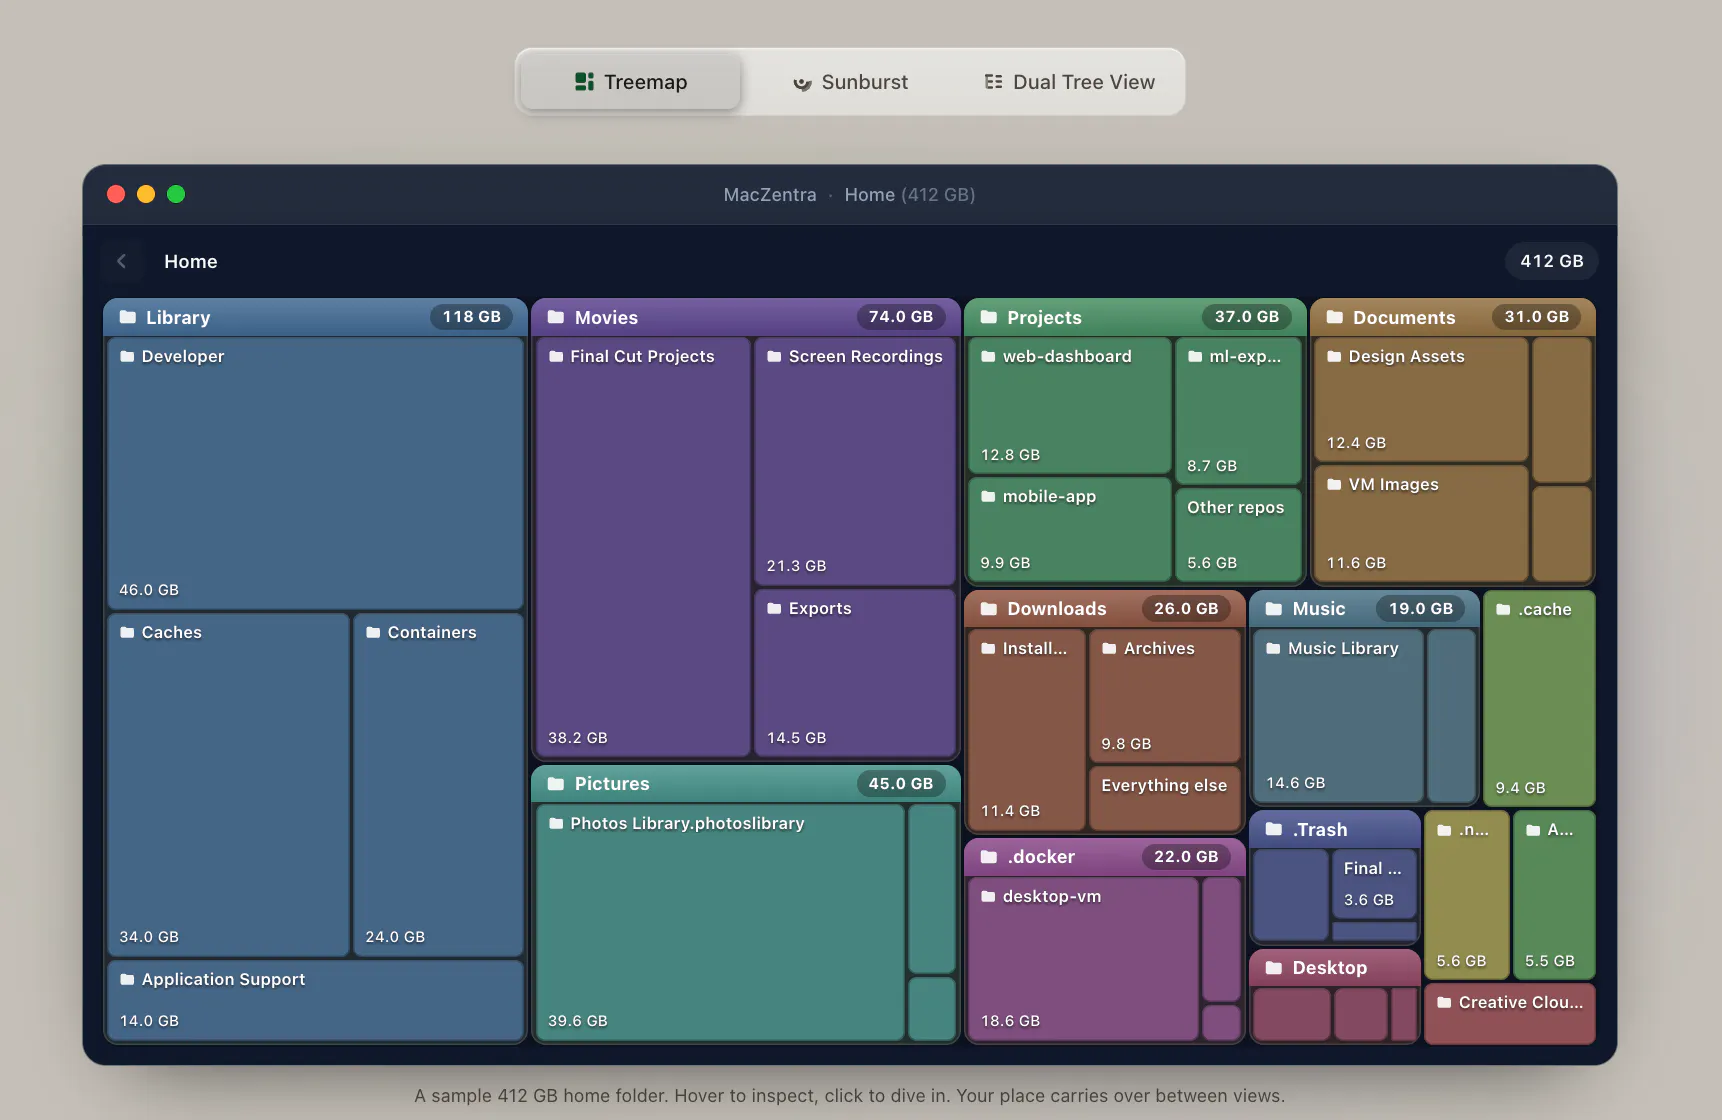Viewport: 1722px width, 1120px height.
Task: Select the Archives block in Downloads
Action: [1165, 695]
